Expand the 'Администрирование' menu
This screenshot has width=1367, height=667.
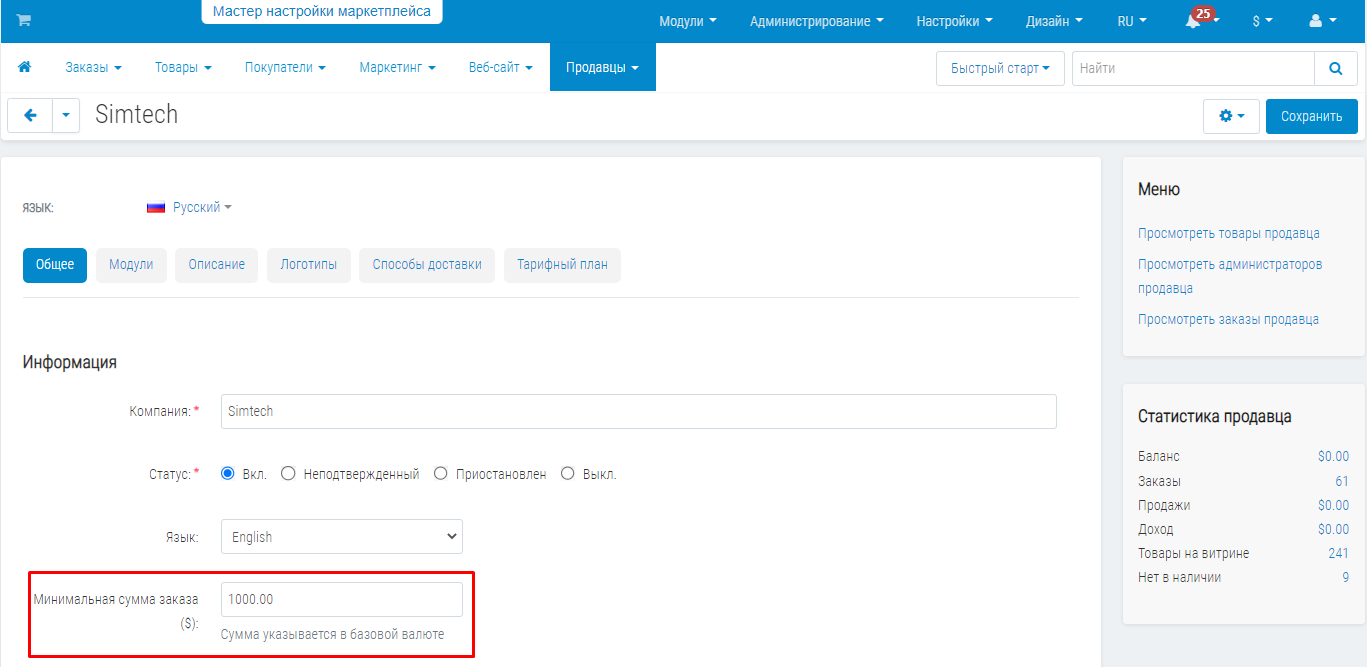pos(817,21)
